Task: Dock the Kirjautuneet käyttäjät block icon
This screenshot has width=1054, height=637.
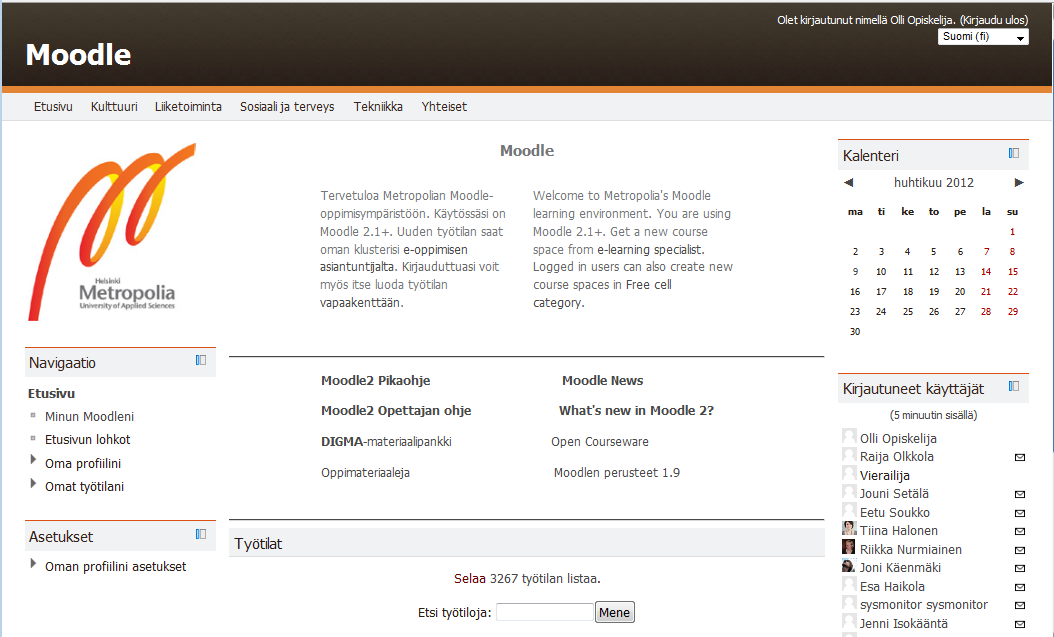Action: click(1014, 386)
